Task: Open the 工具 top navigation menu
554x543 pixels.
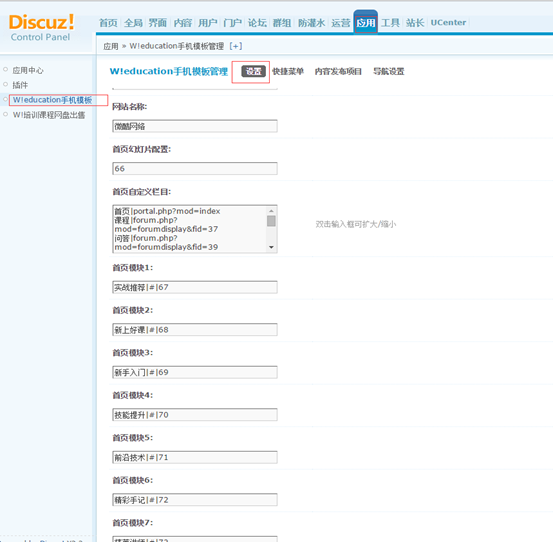Action: tap(390, 23)
